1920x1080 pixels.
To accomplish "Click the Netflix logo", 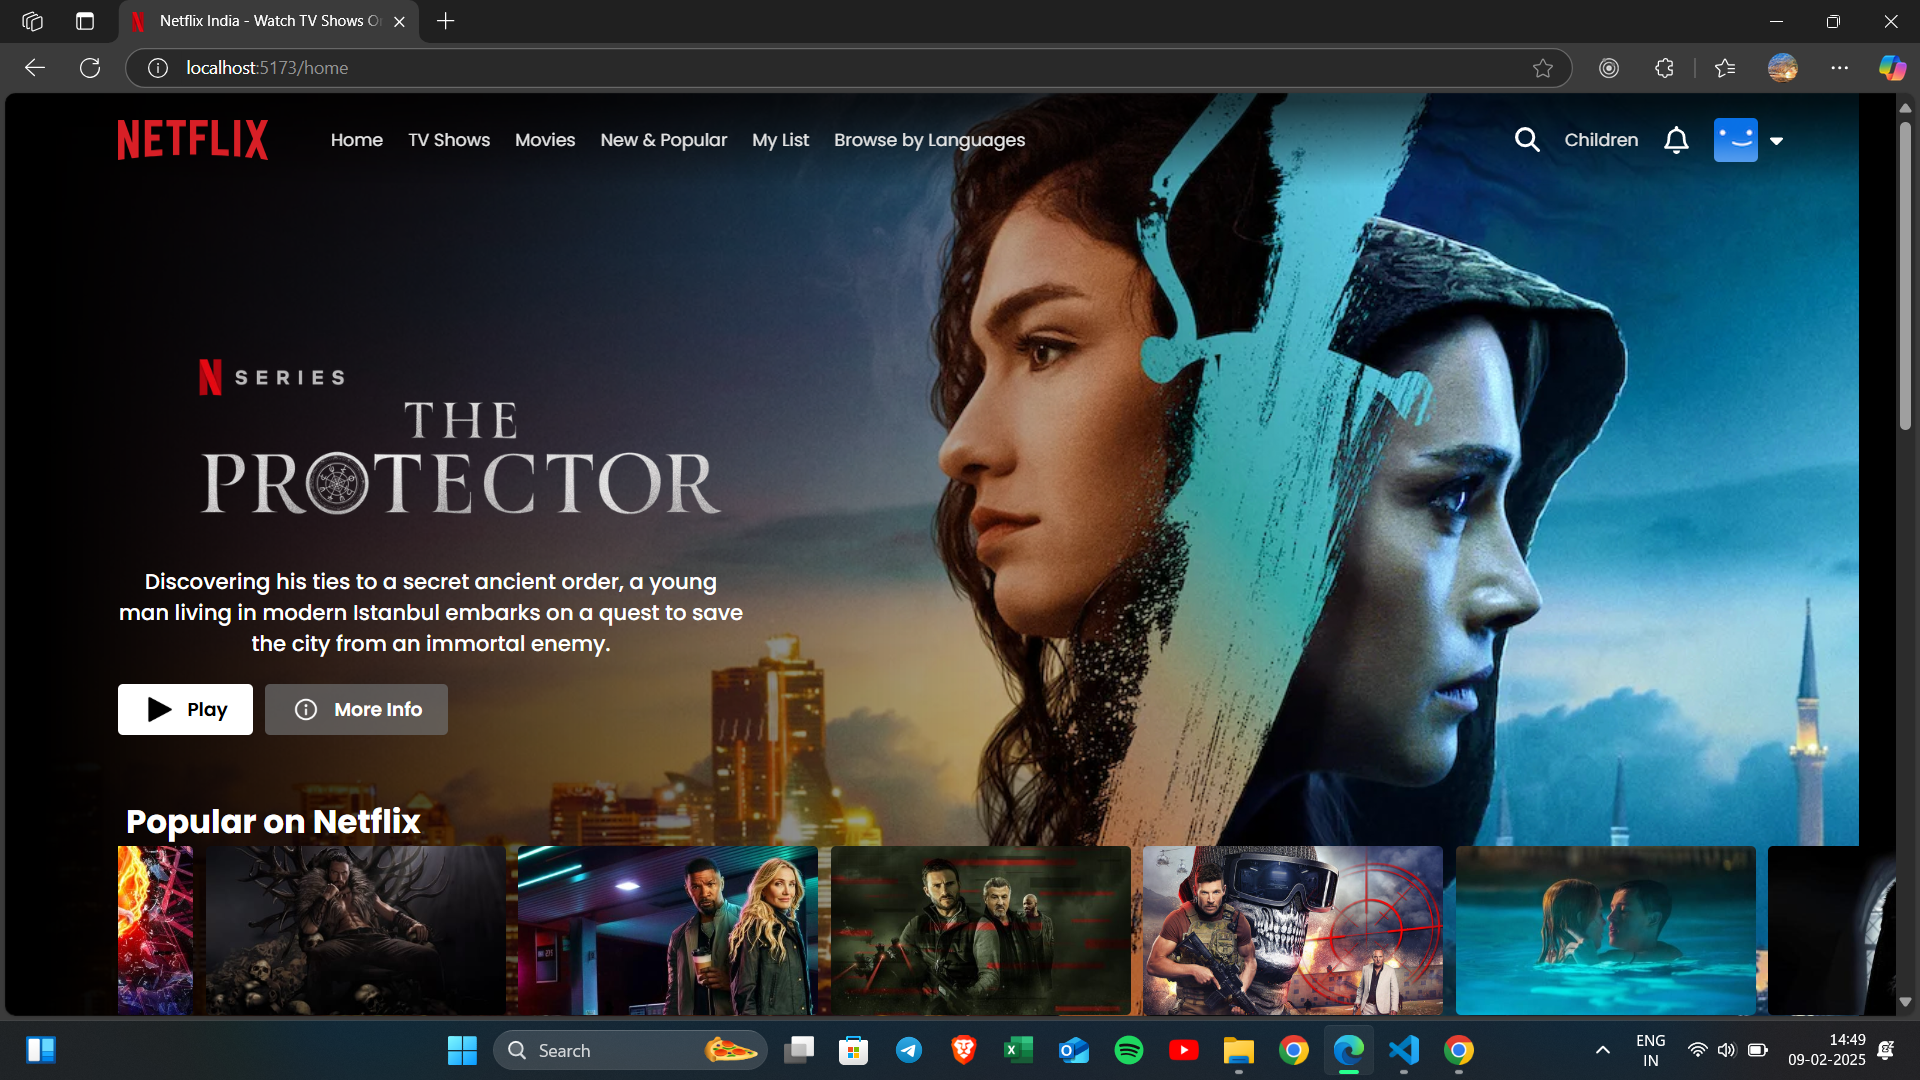I will [193, 140].
